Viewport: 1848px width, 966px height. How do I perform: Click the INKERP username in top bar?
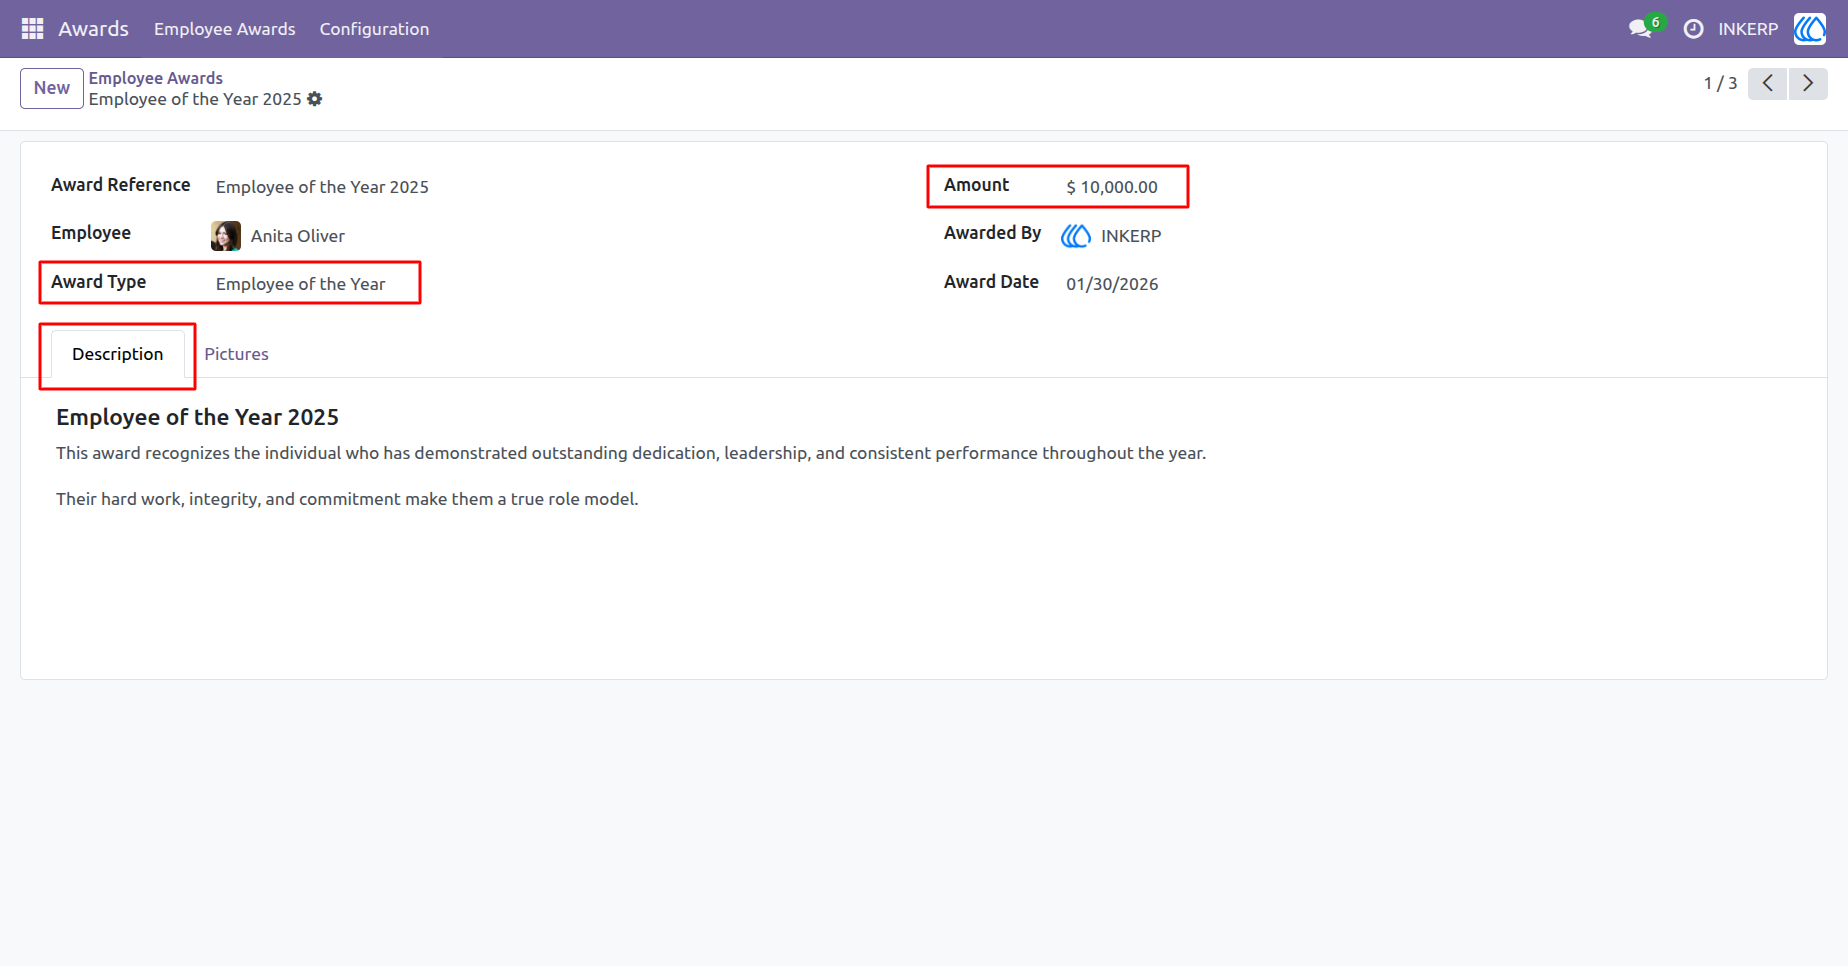(1748, 29)
